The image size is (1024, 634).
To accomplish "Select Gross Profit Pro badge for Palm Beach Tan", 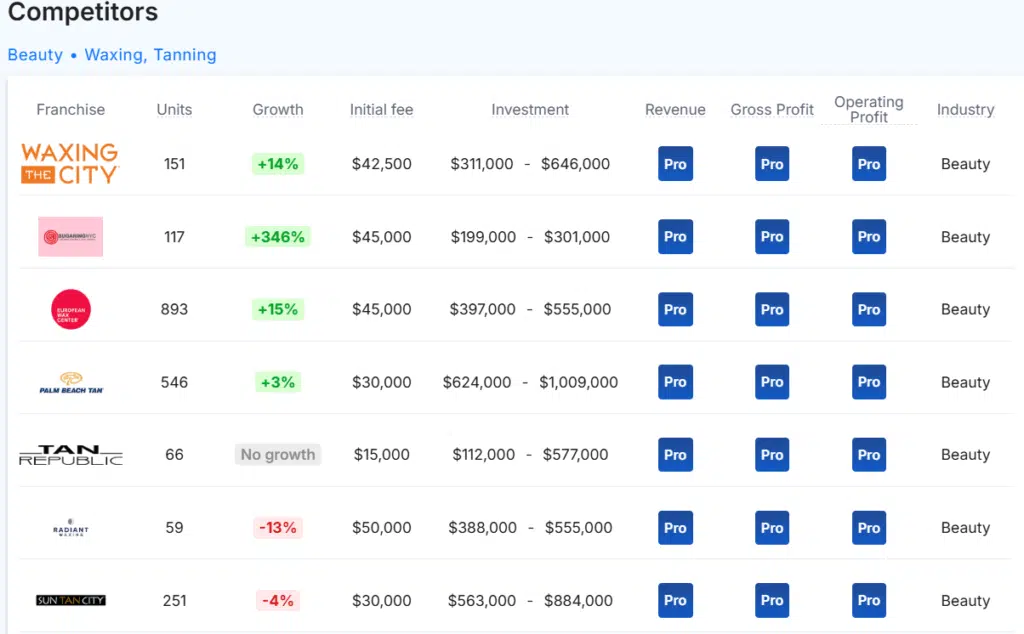I will [772, 382].
